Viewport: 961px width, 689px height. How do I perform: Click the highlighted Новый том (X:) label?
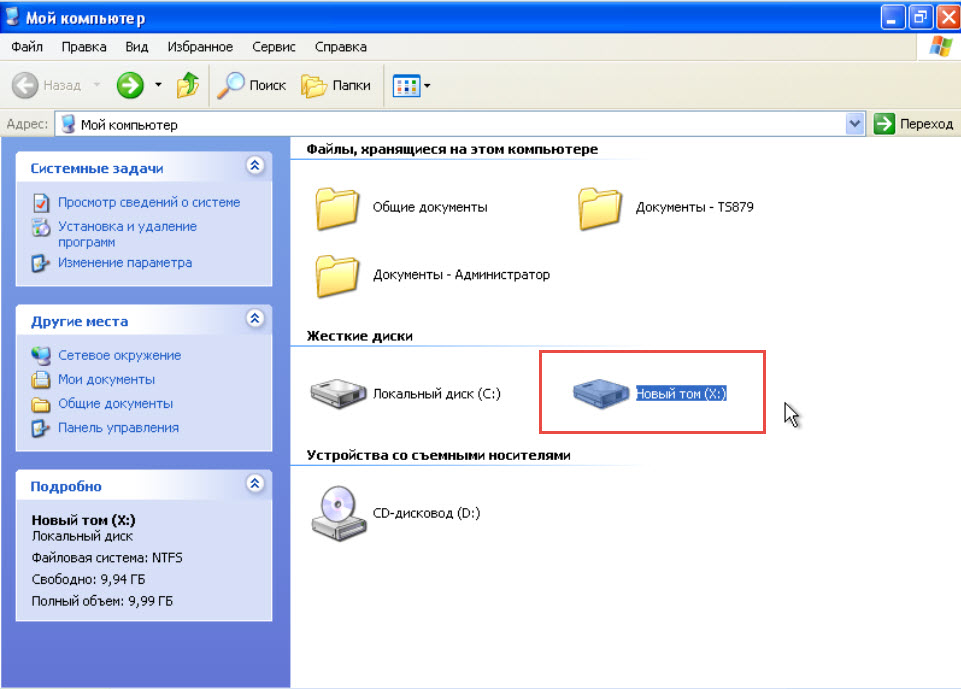[681, 394]
